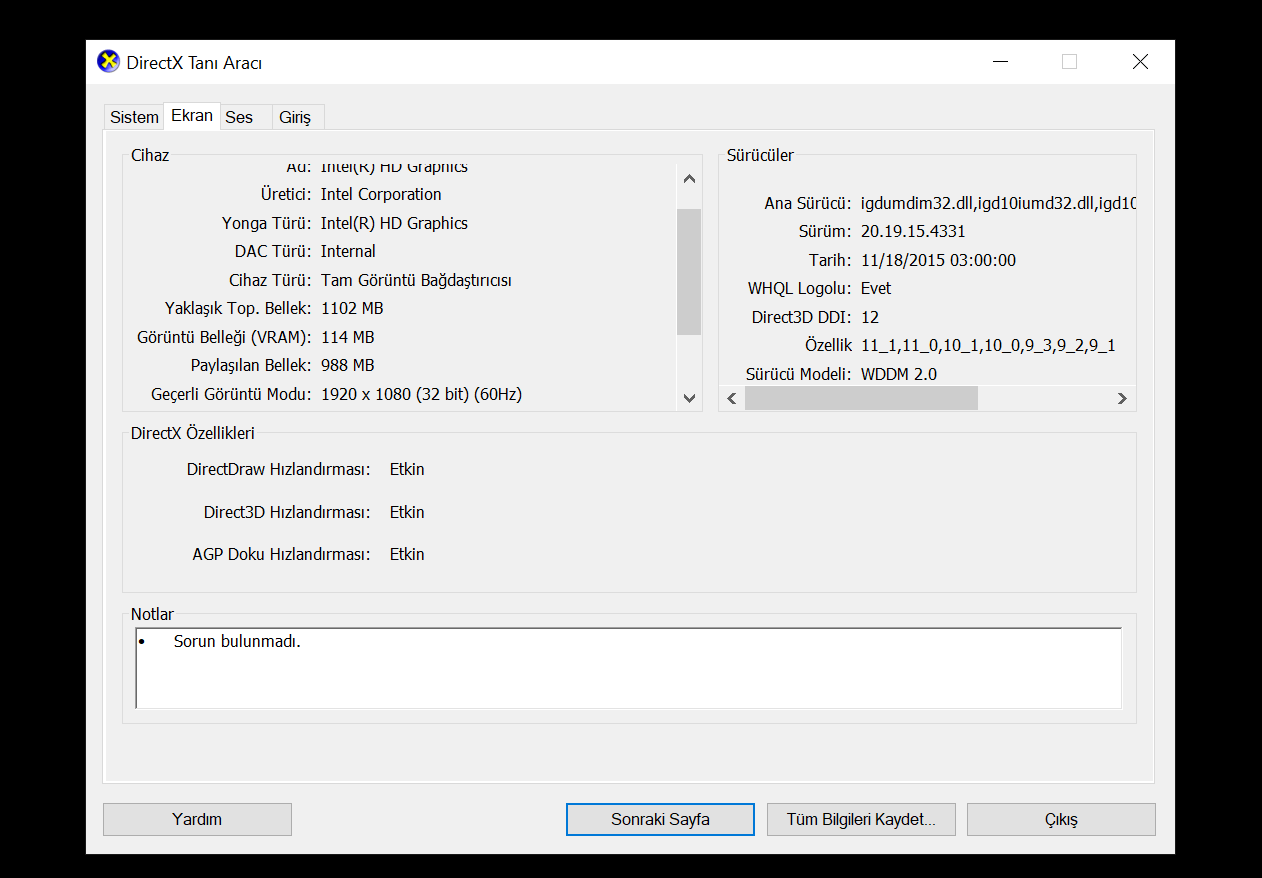Click the 'Intel Corporation' manufacturer value
This screenshot has width=1262, height=878.
coord(381,194)
